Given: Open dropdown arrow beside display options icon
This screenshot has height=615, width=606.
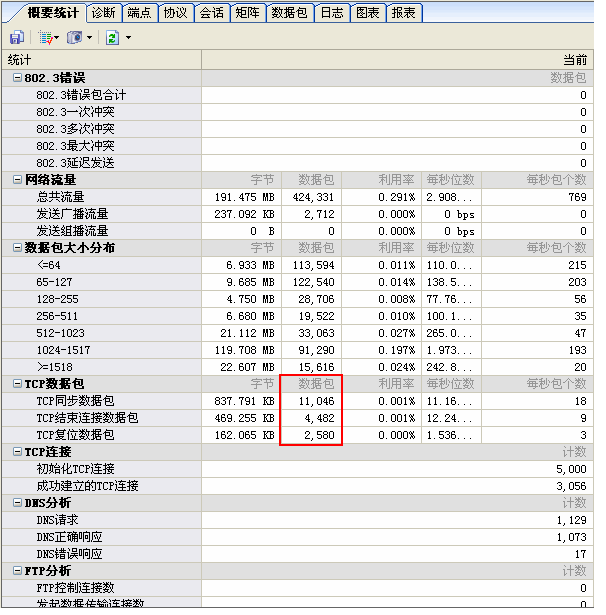Looking at the screenshot, I should coord(56,38).
